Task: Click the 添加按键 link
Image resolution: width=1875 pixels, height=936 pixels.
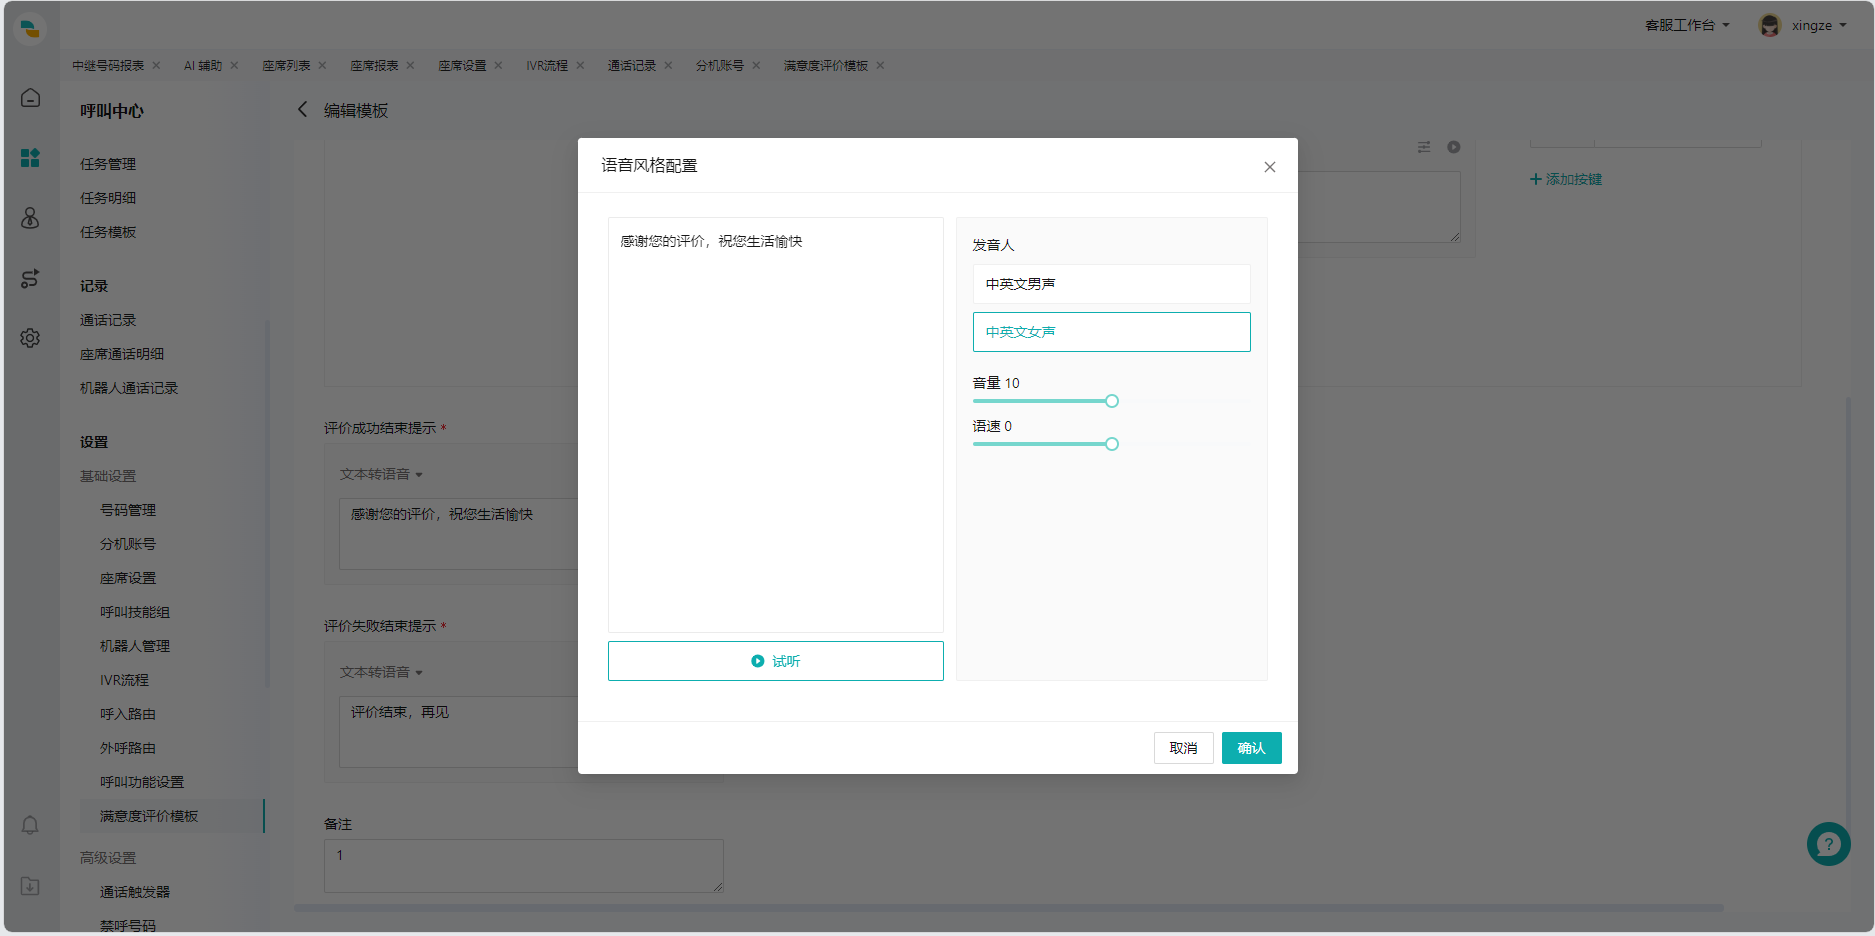Action: pyautogui.click(x=1566, y=179)
